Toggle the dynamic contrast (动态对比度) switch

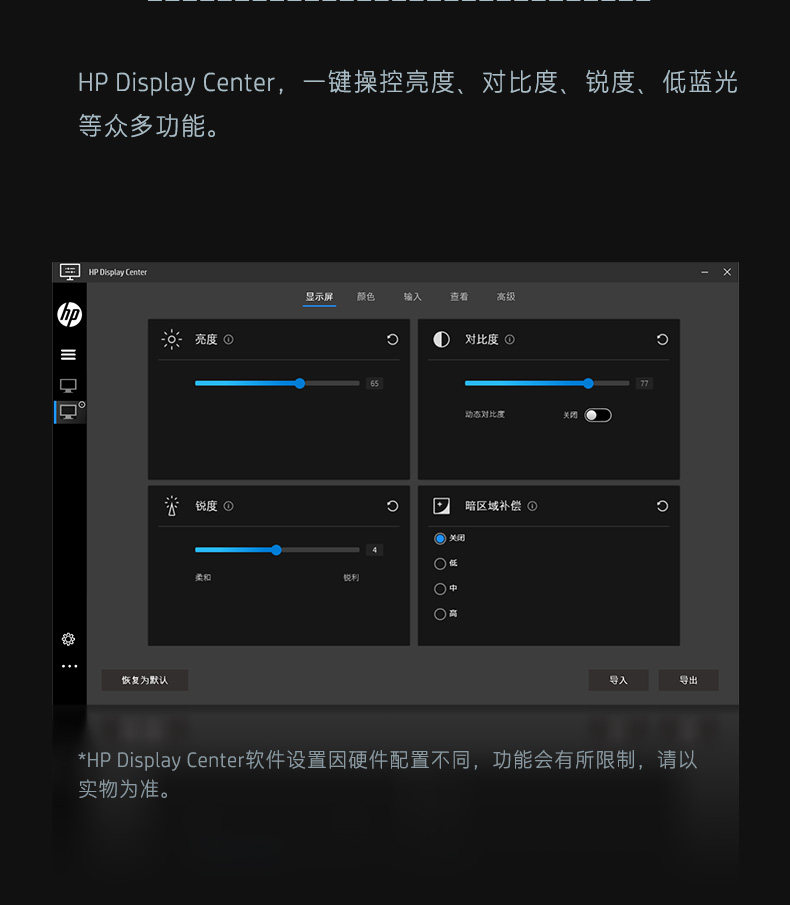click(598, 415)
